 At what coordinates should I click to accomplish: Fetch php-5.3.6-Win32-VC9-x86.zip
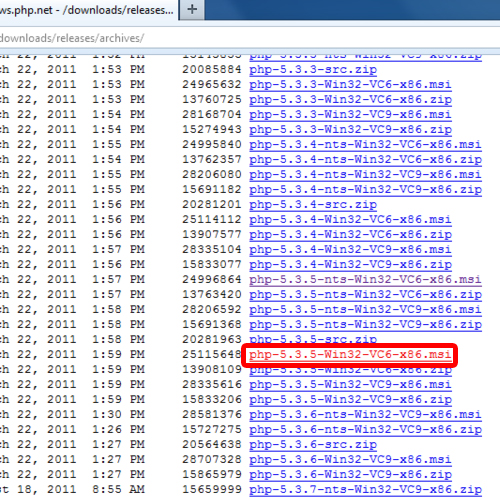click(350, 474)
